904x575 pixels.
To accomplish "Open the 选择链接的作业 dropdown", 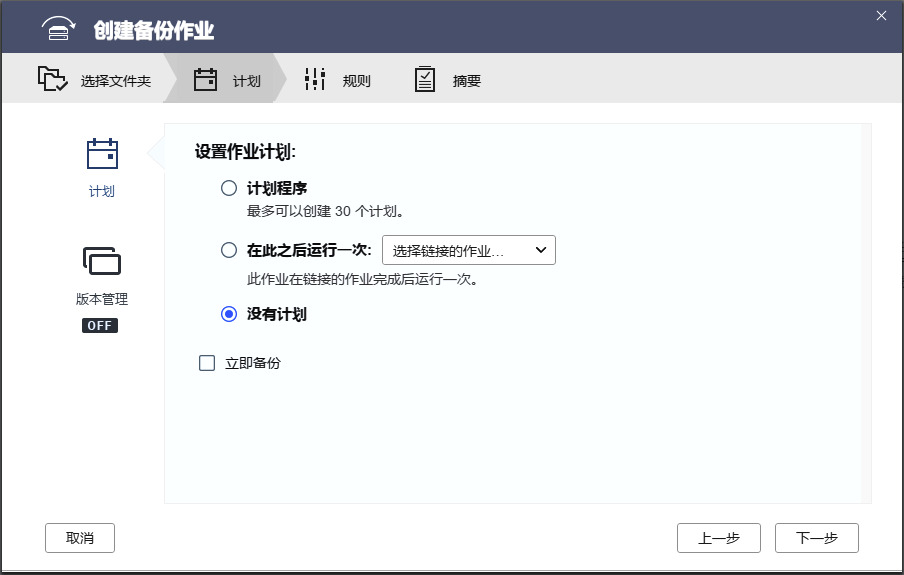I will pyautogui.click(x=469, y=250).
